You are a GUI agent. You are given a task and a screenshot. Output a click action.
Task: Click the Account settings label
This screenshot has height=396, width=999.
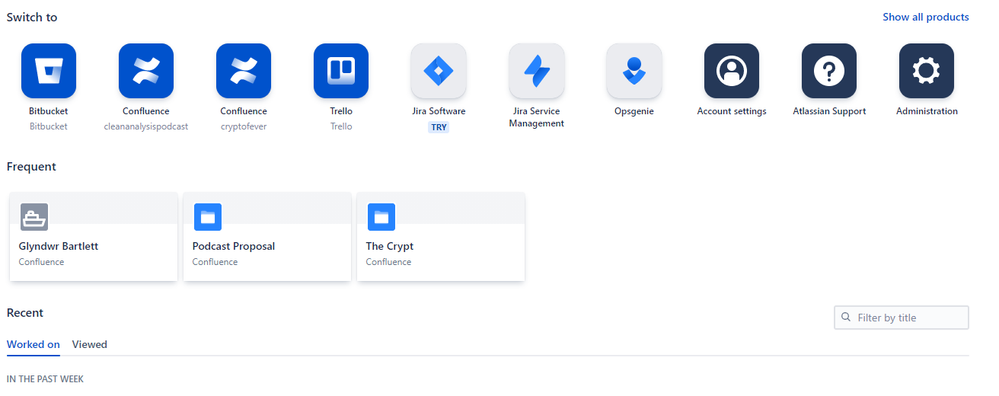[x=731, y=111]
